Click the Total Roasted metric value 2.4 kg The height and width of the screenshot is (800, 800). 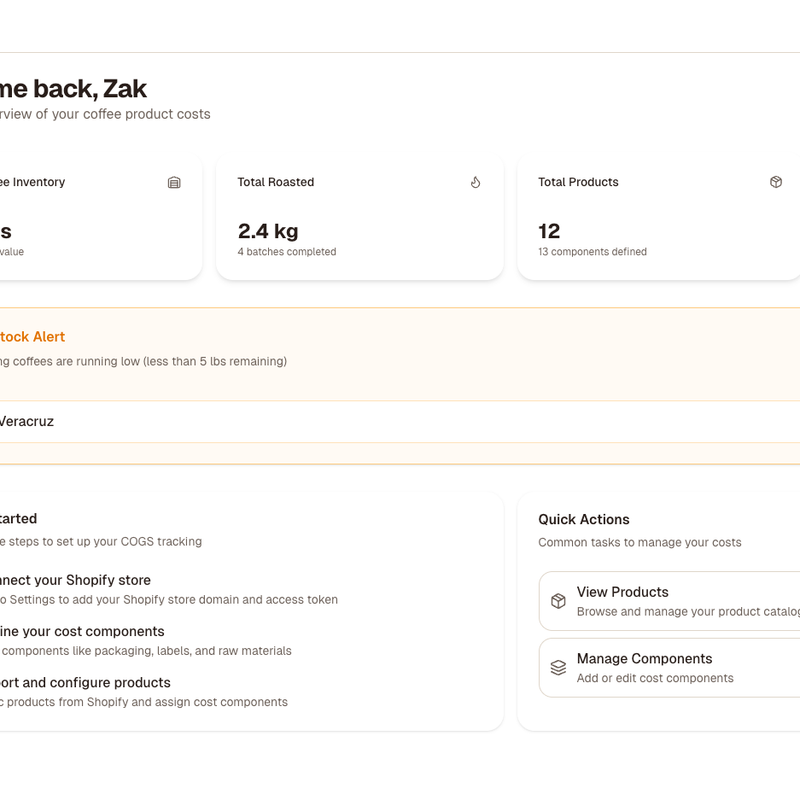point(266,231)
